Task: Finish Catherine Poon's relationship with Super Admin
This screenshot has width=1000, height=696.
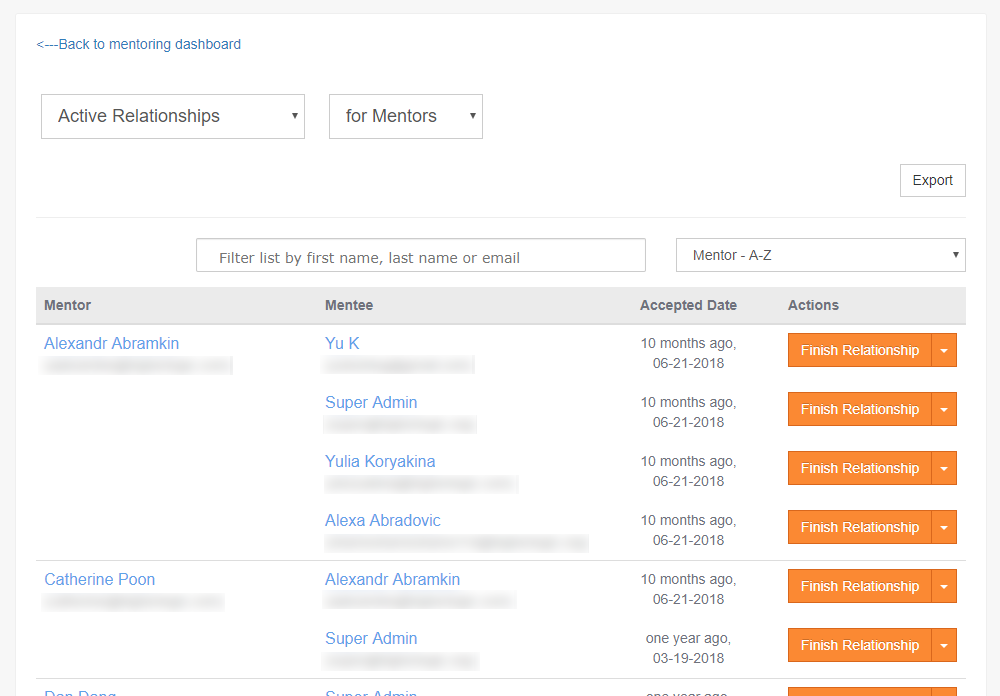Action: pyautogui.click(x=860, y=645)
